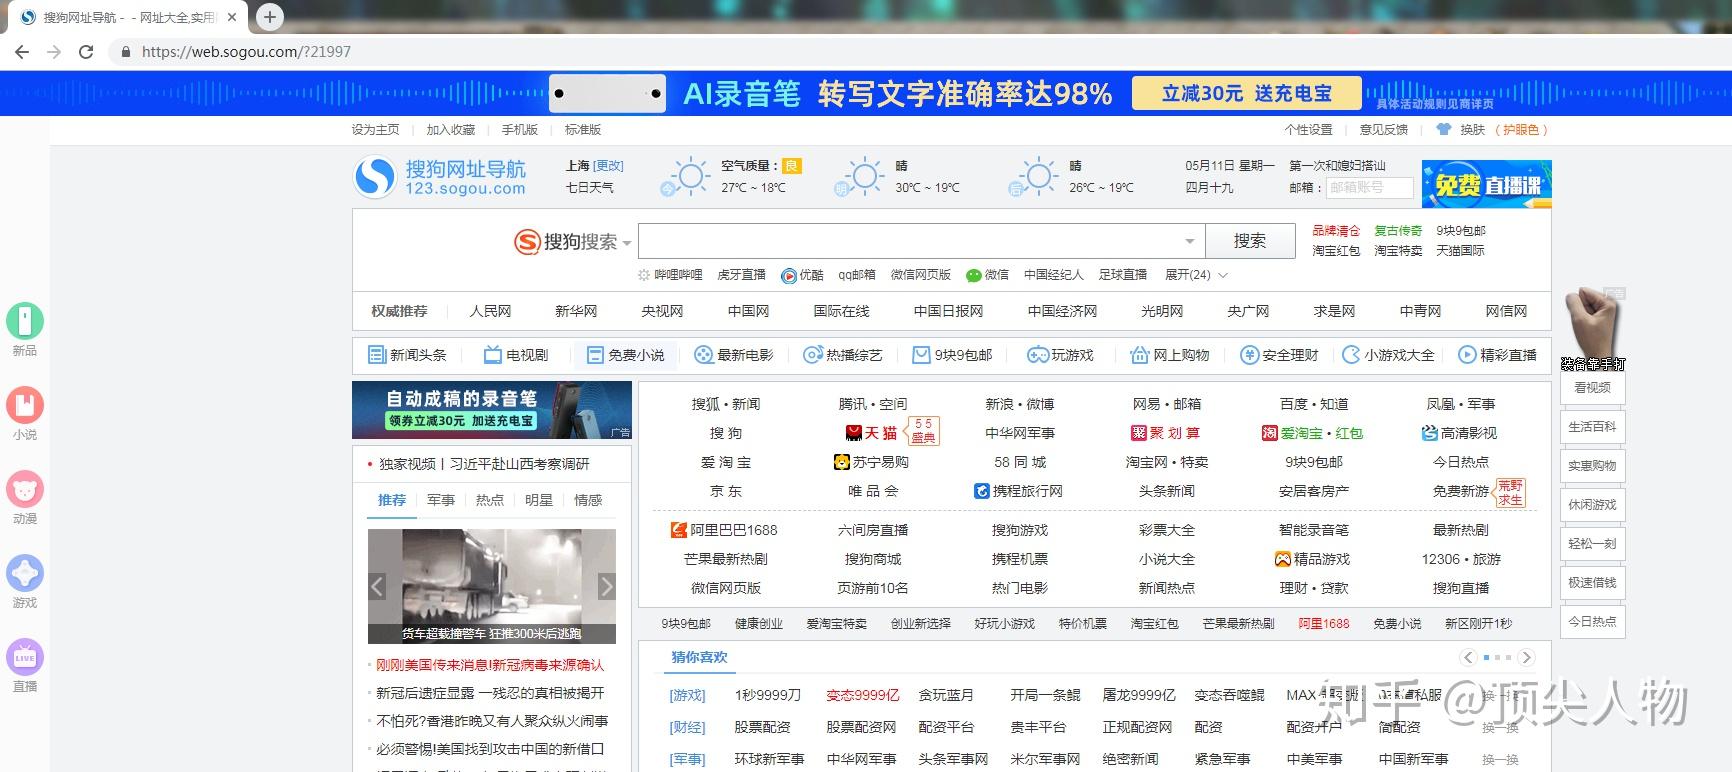Viewport: 1732px width, 772px height.
Task: Open a new browser tab
Action: coord(269,16)
